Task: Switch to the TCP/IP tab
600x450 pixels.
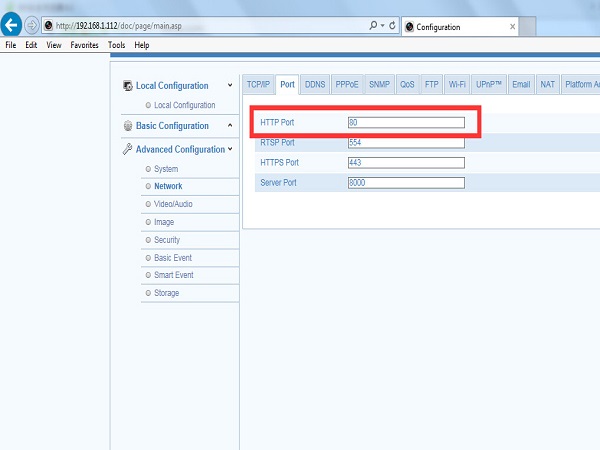Action: (258, 85)
